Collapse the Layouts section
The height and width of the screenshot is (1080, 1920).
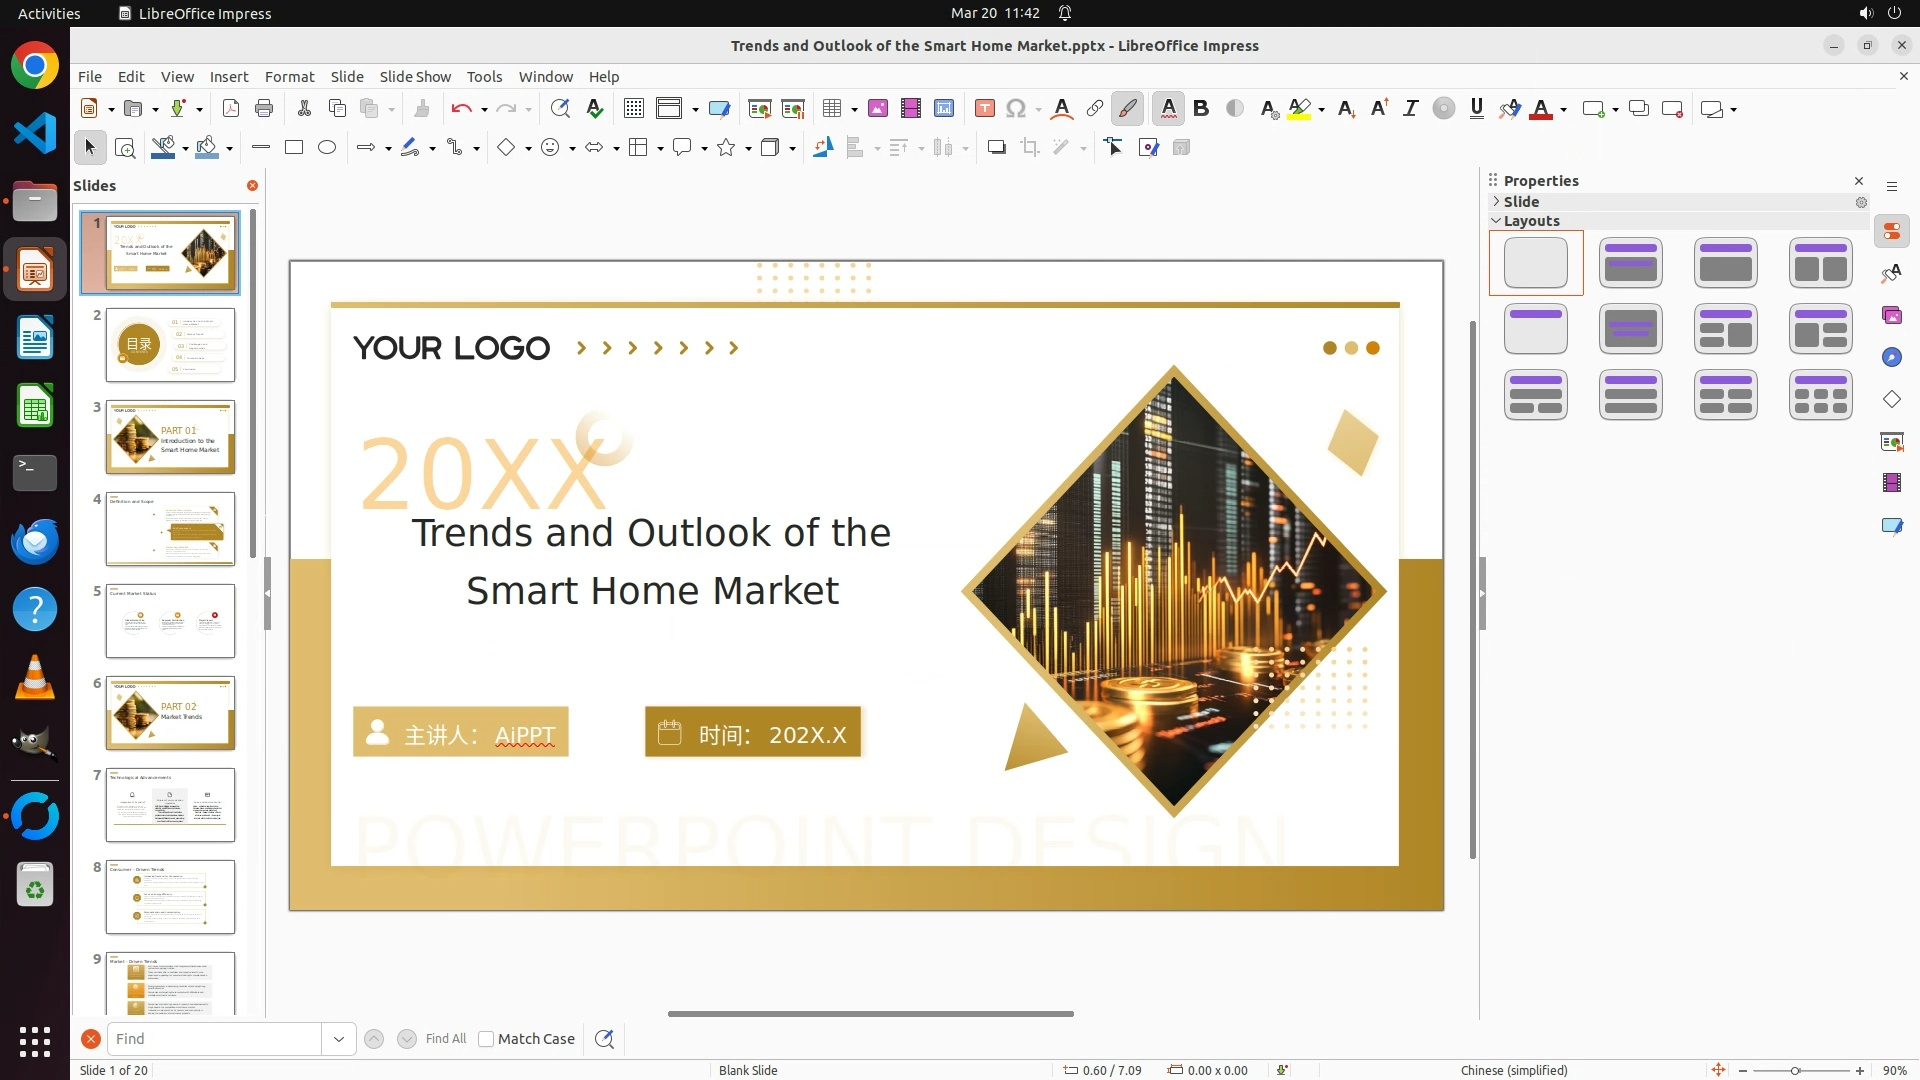1530,221
